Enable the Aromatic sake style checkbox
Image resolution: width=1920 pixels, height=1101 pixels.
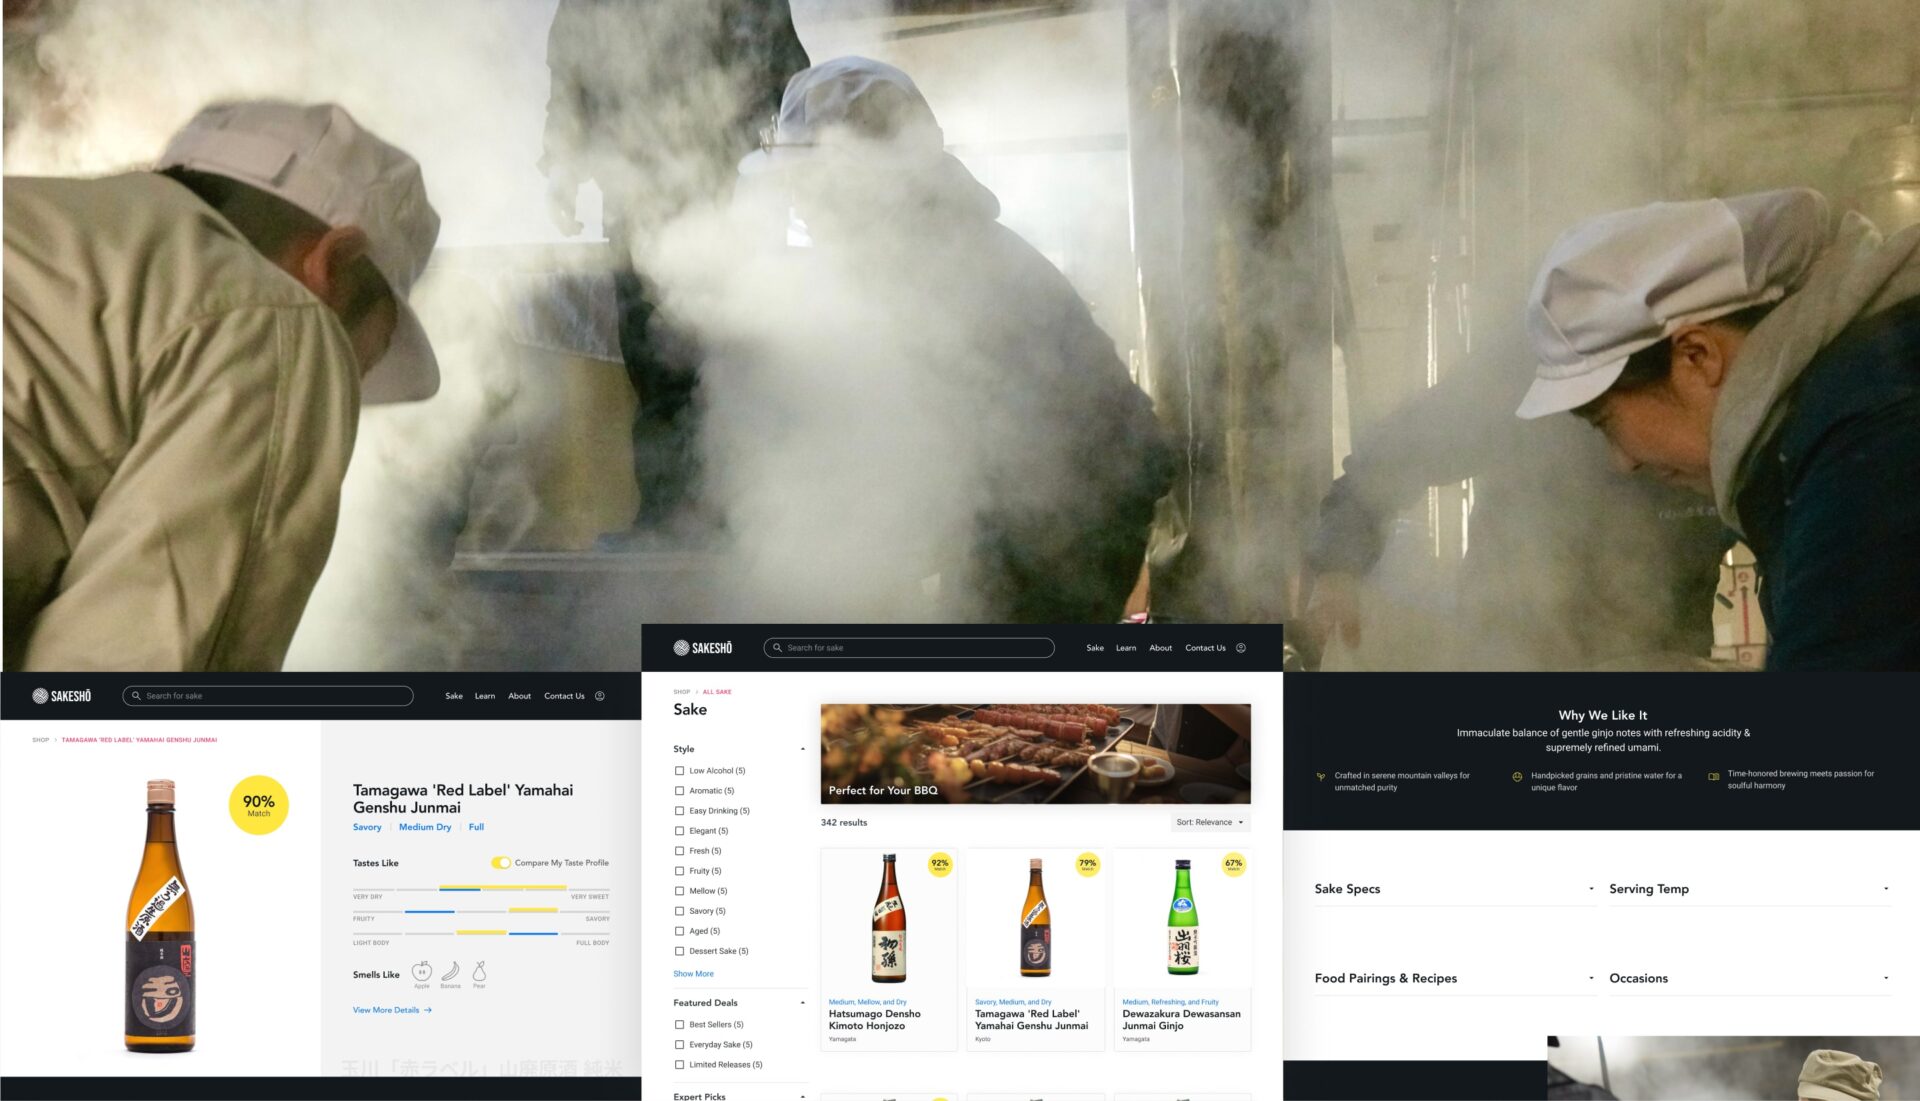point(678,790)
